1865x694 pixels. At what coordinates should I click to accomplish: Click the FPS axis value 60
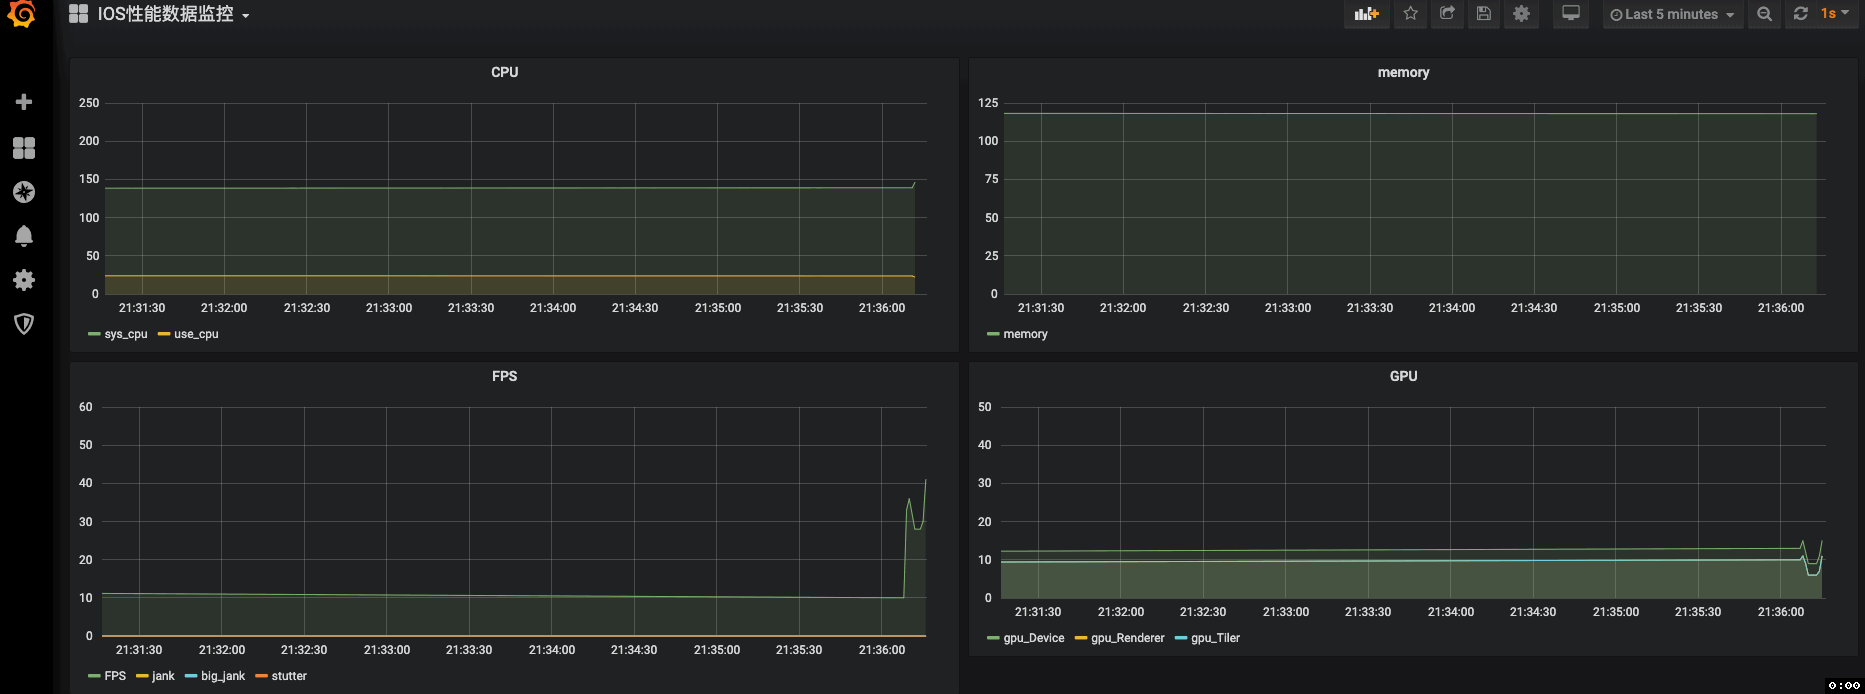click(86, 407)
